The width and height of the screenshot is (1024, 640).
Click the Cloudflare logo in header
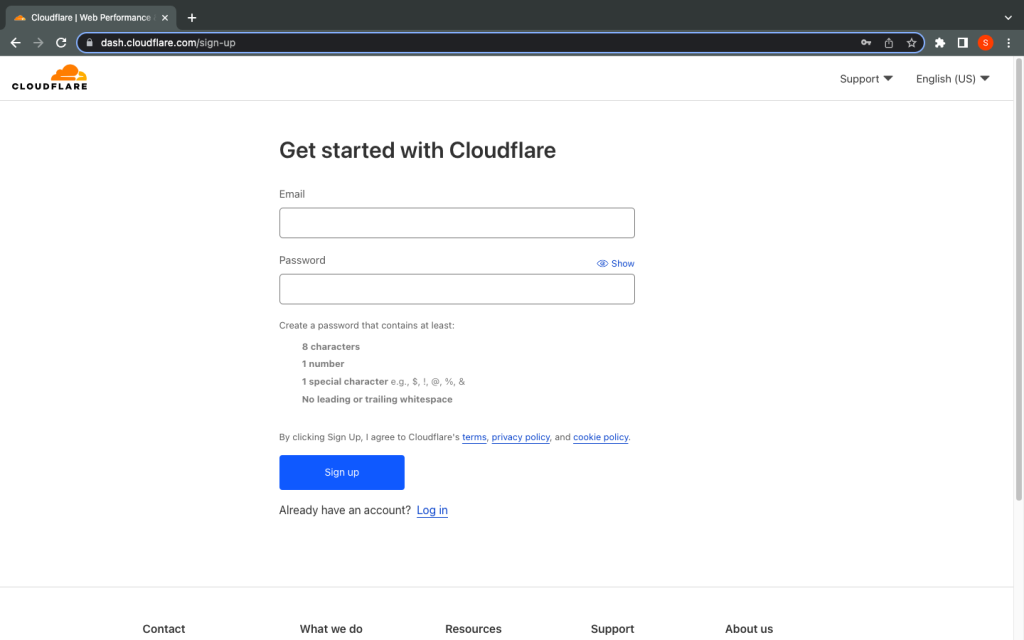[50, 78]
